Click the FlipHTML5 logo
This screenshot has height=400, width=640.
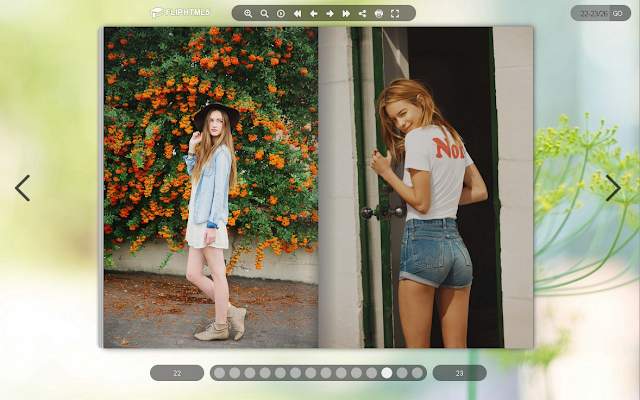pyautogui.click(x=180, y=13)
